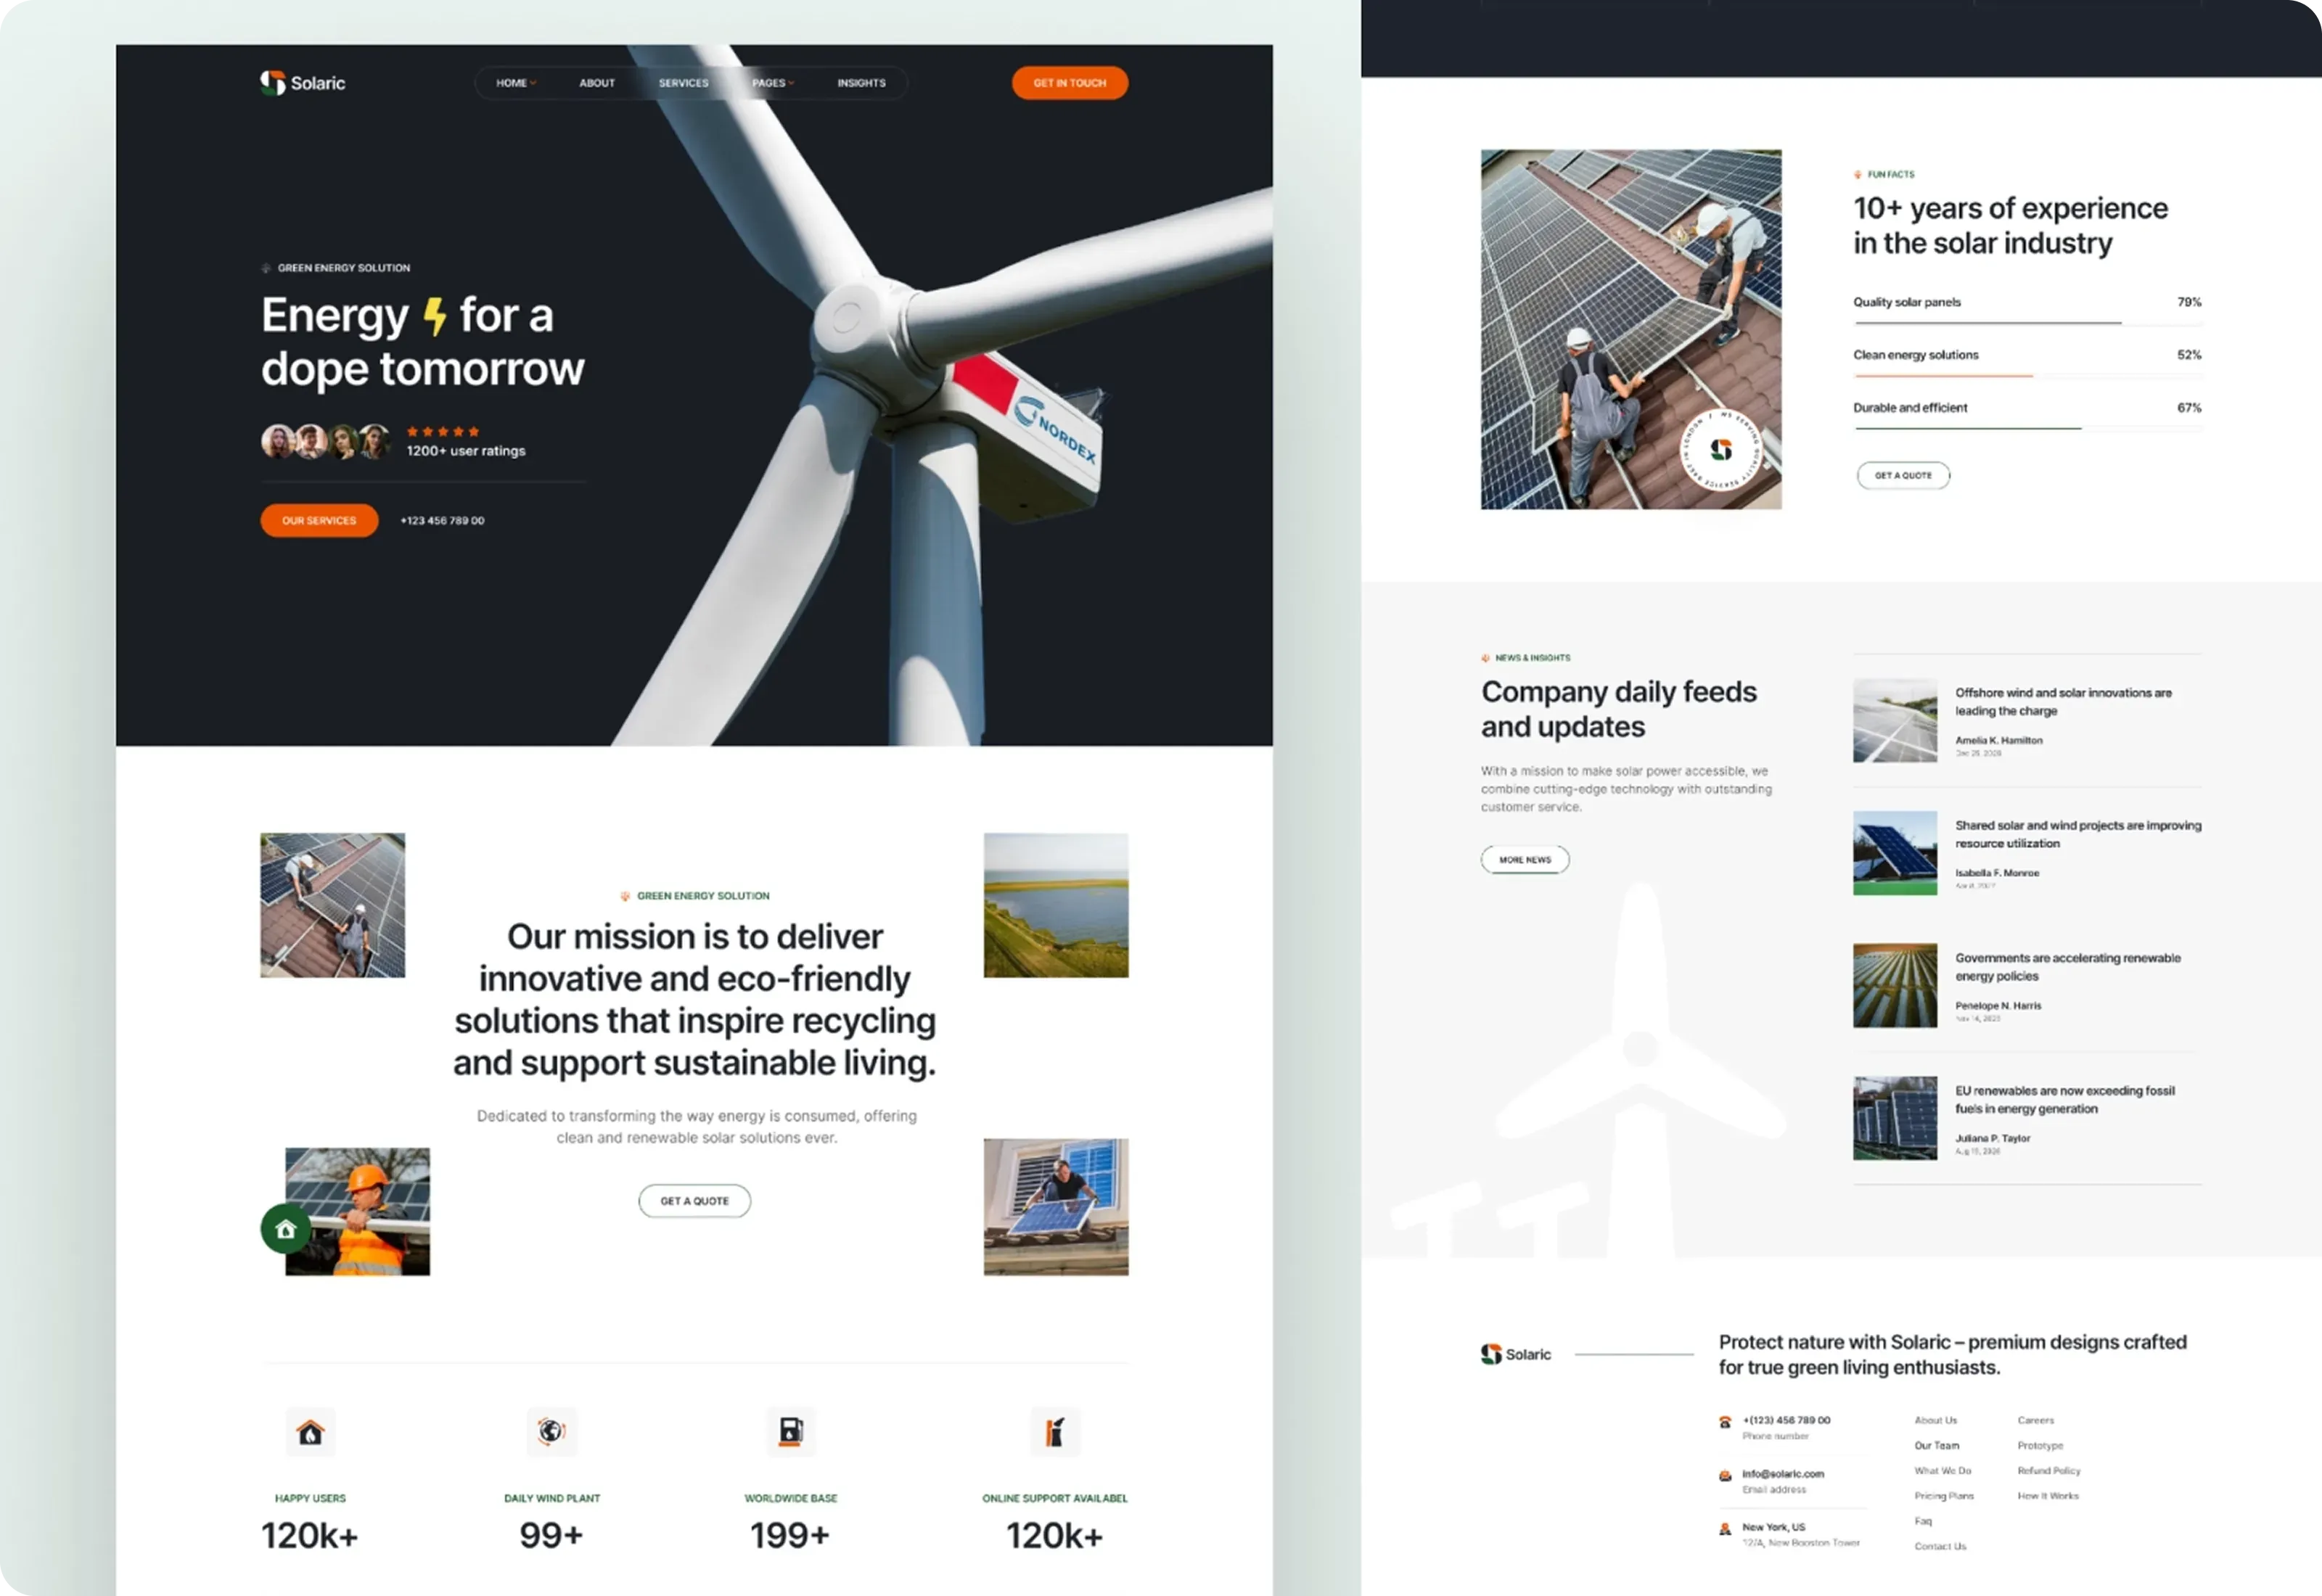Click the 199+ worldwide base stat

(x=790, y=1535)
